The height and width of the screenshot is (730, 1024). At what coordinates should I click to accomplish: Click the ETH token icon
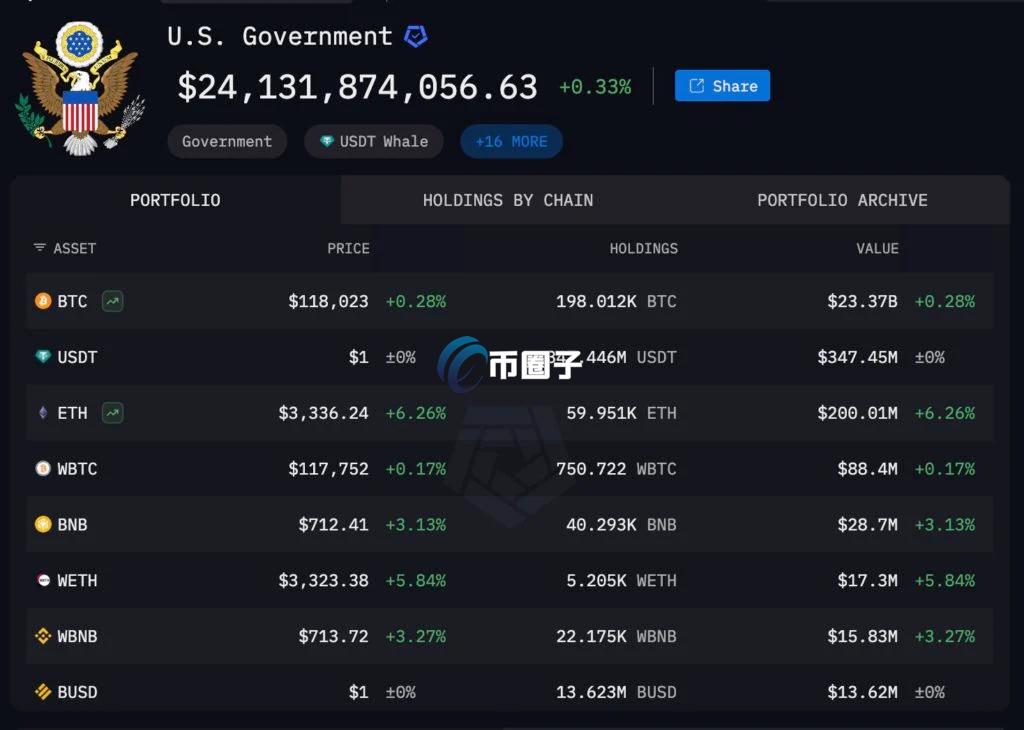(x=43, y=413)
